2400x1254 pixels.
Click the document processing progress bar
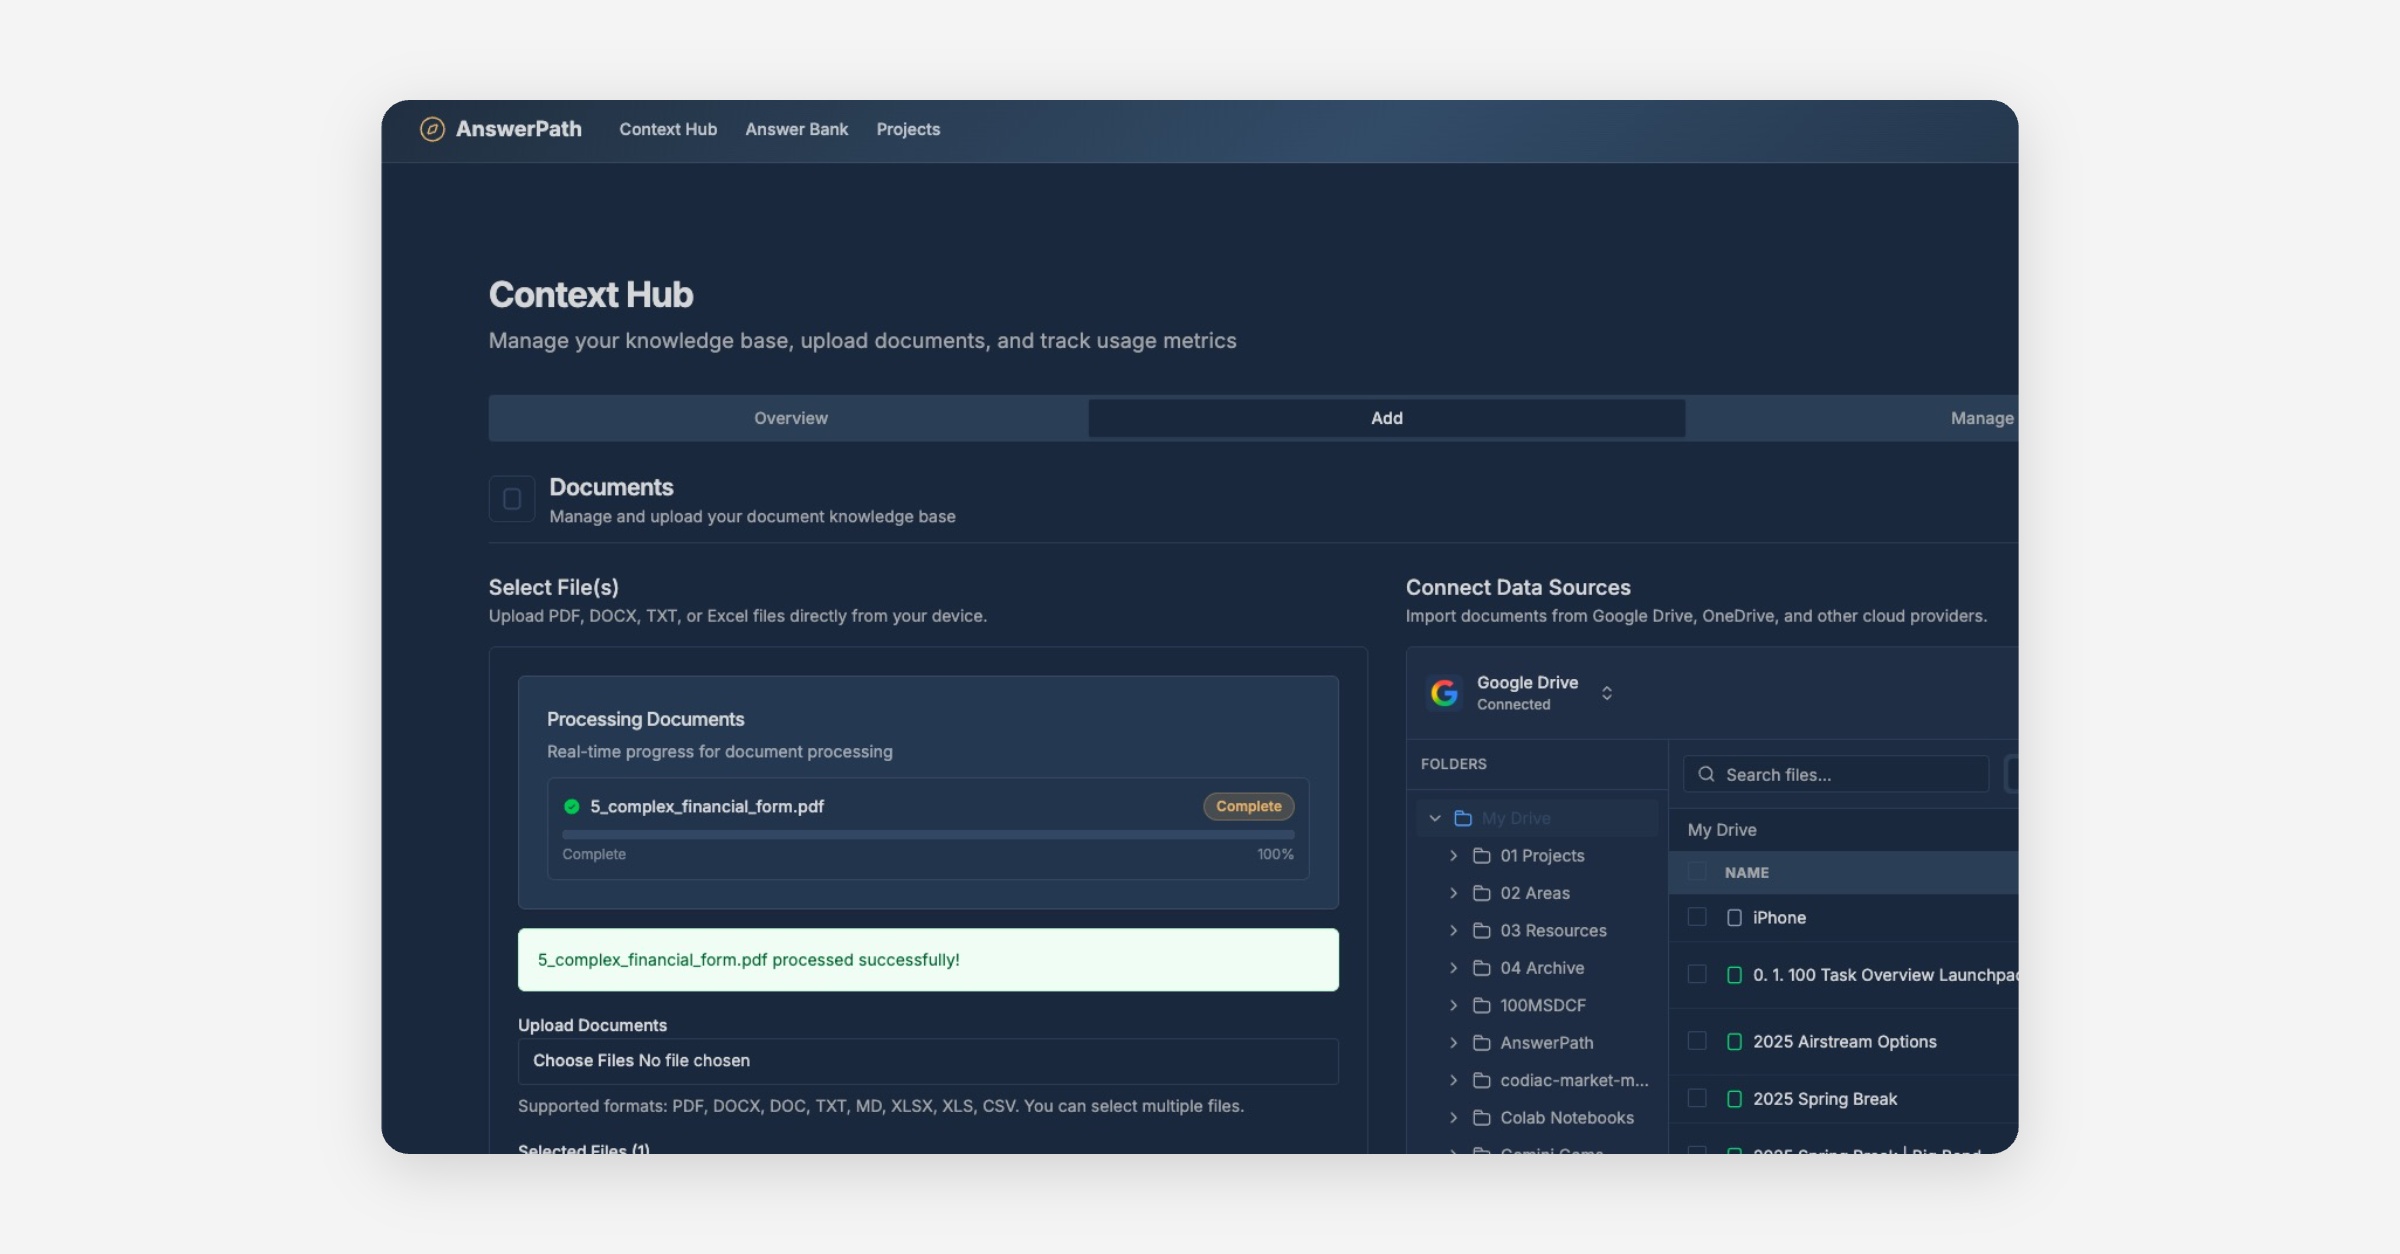[x=927, y=834]
